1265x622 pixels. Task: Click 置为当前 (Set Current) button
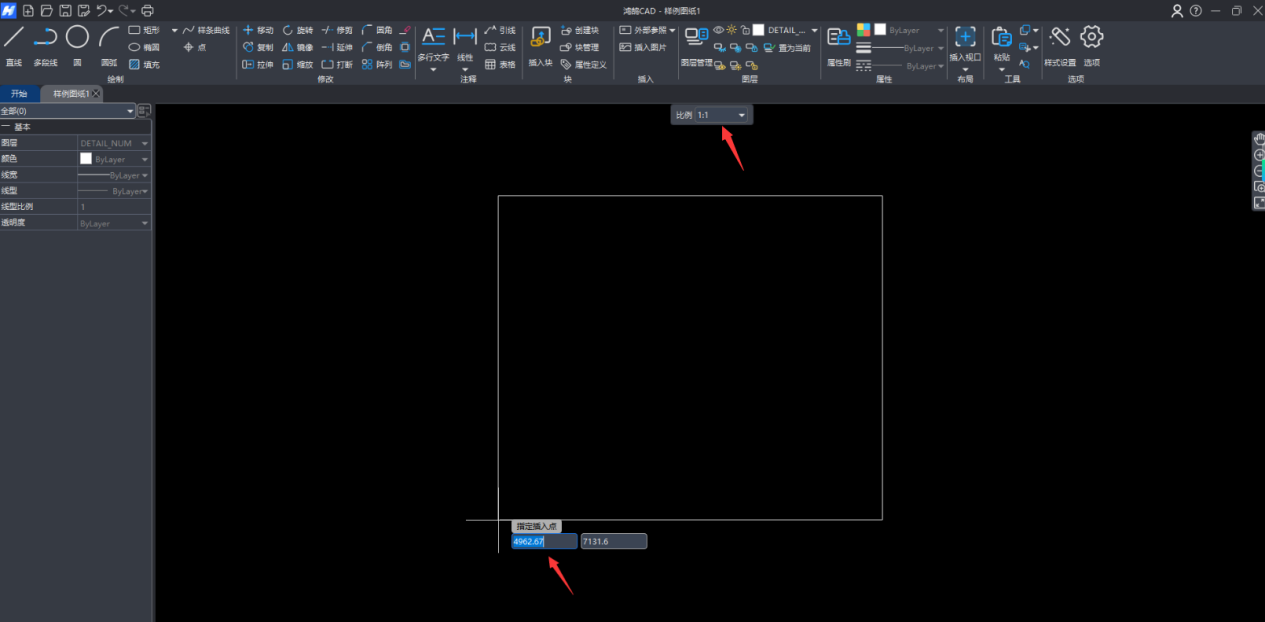[788, 48]
